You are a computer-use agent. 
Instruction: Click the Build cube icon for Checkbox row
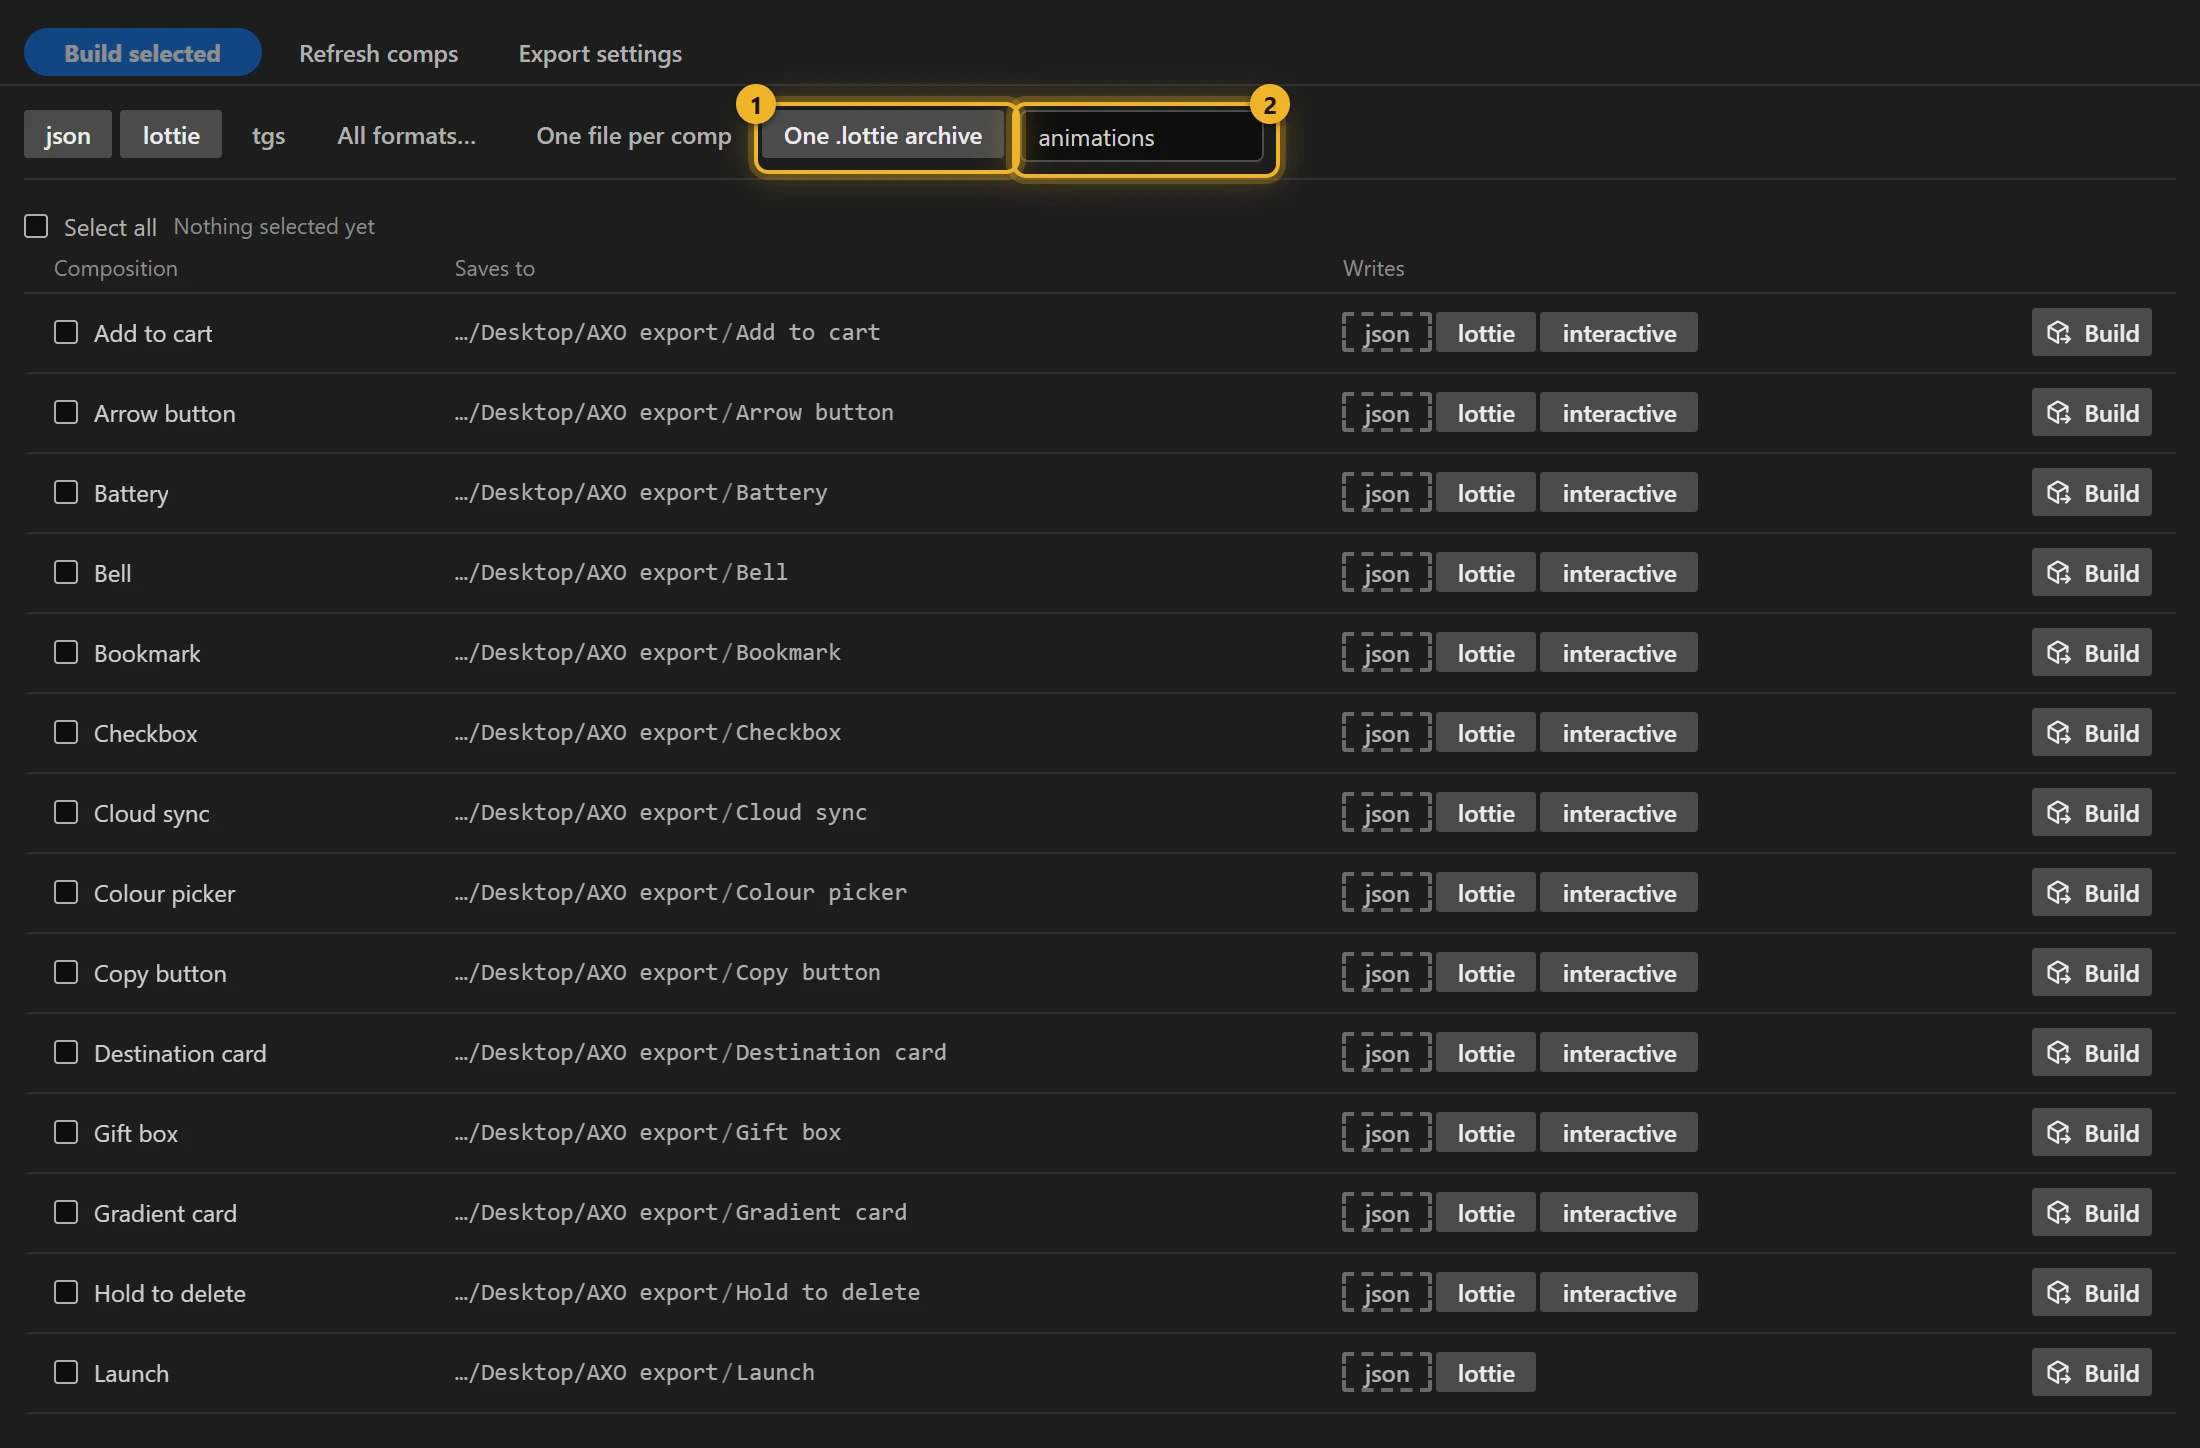tap(2058, 733)
